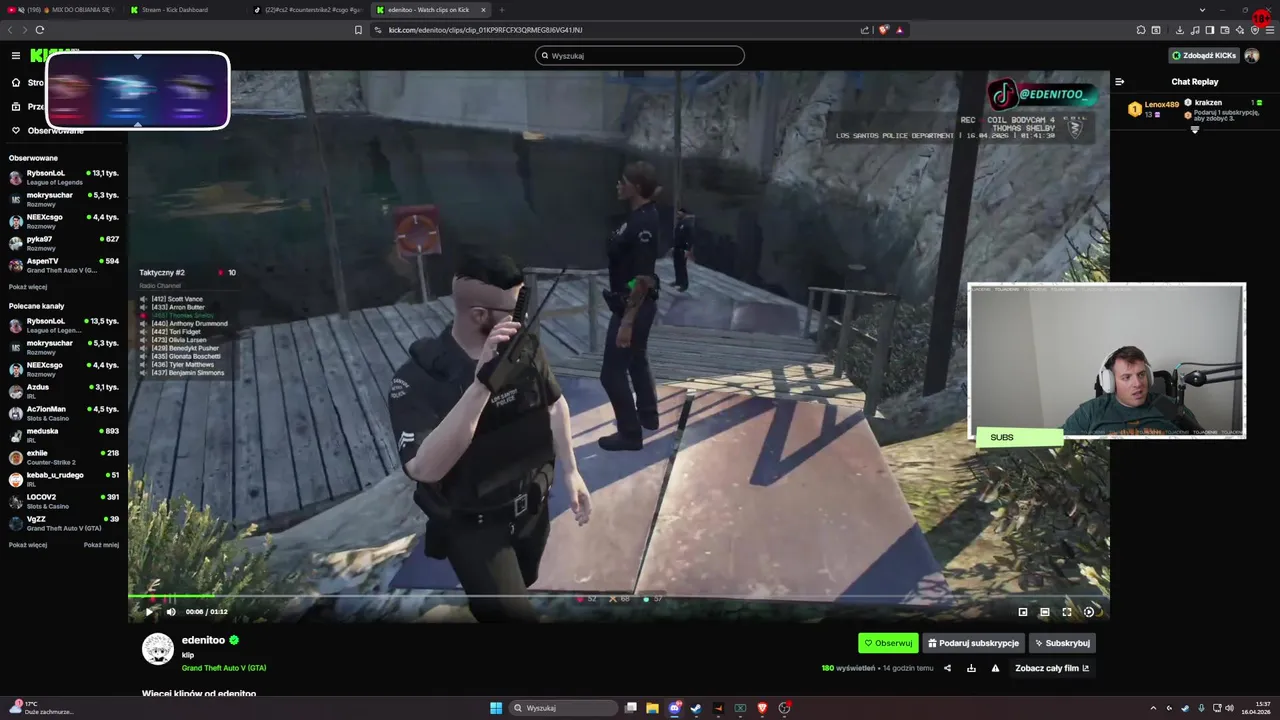
Task: Open File Explorer from the taskbar
Action: tap(652, 708)
